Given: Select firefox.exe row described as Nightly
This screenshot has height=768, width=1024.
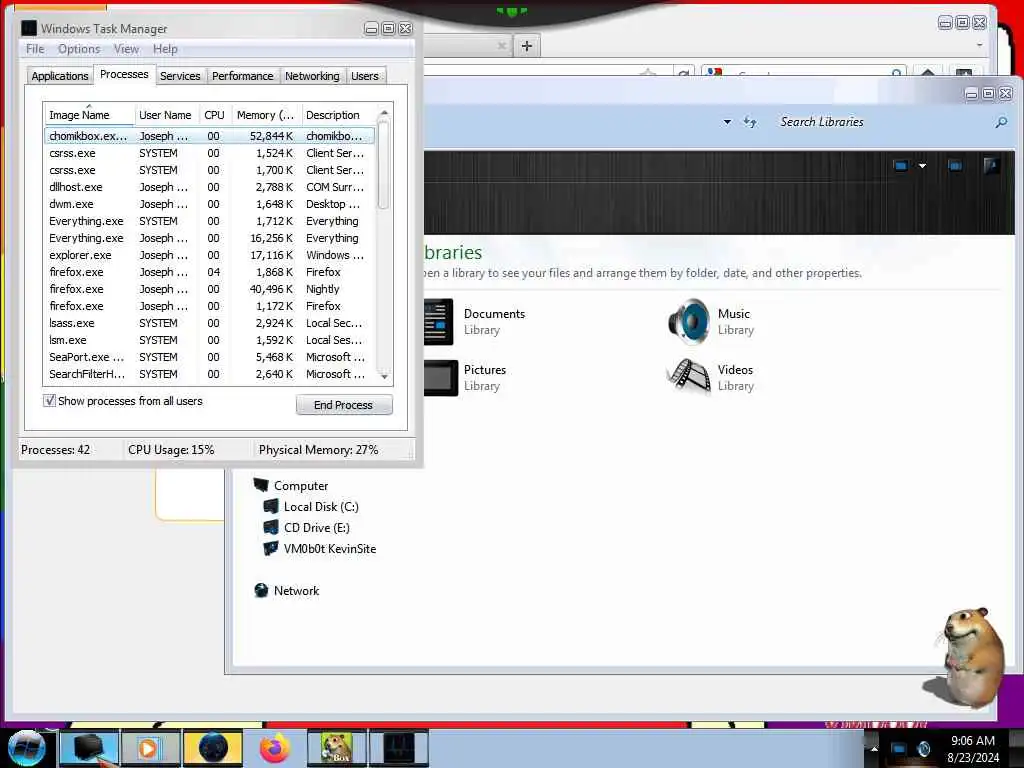Looking at the screenshot, I should pyautogui.click(x=210, y=289).
